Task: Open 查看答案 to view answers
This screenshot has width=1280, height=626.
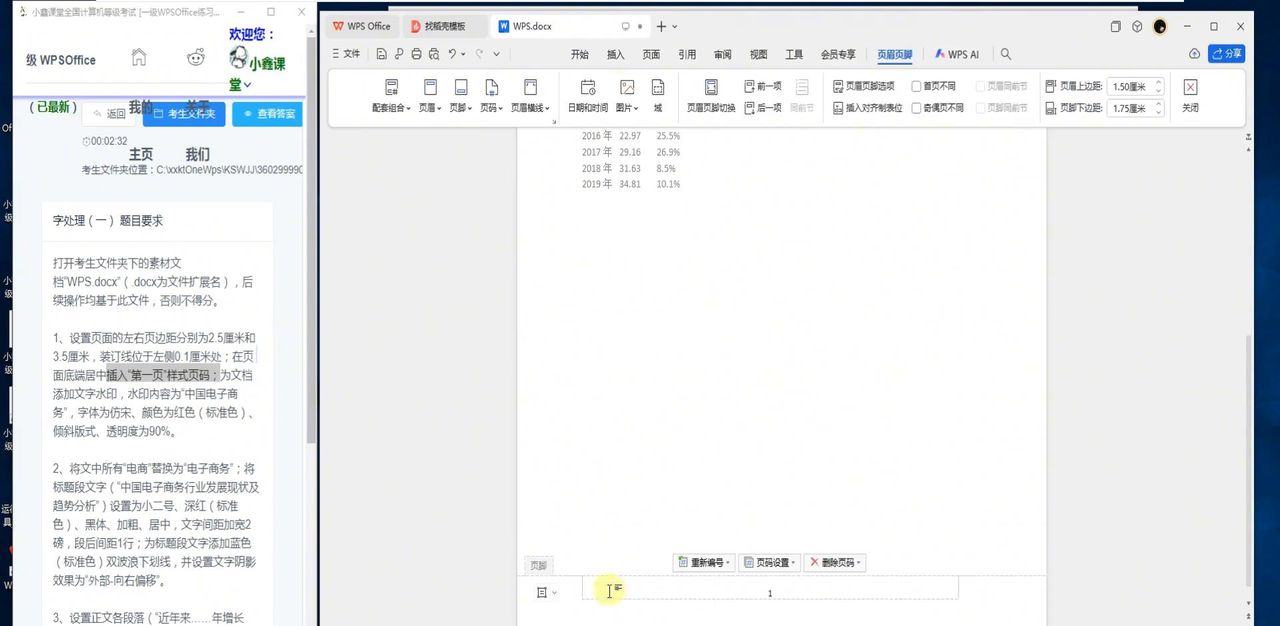Action: pos(266,114)
